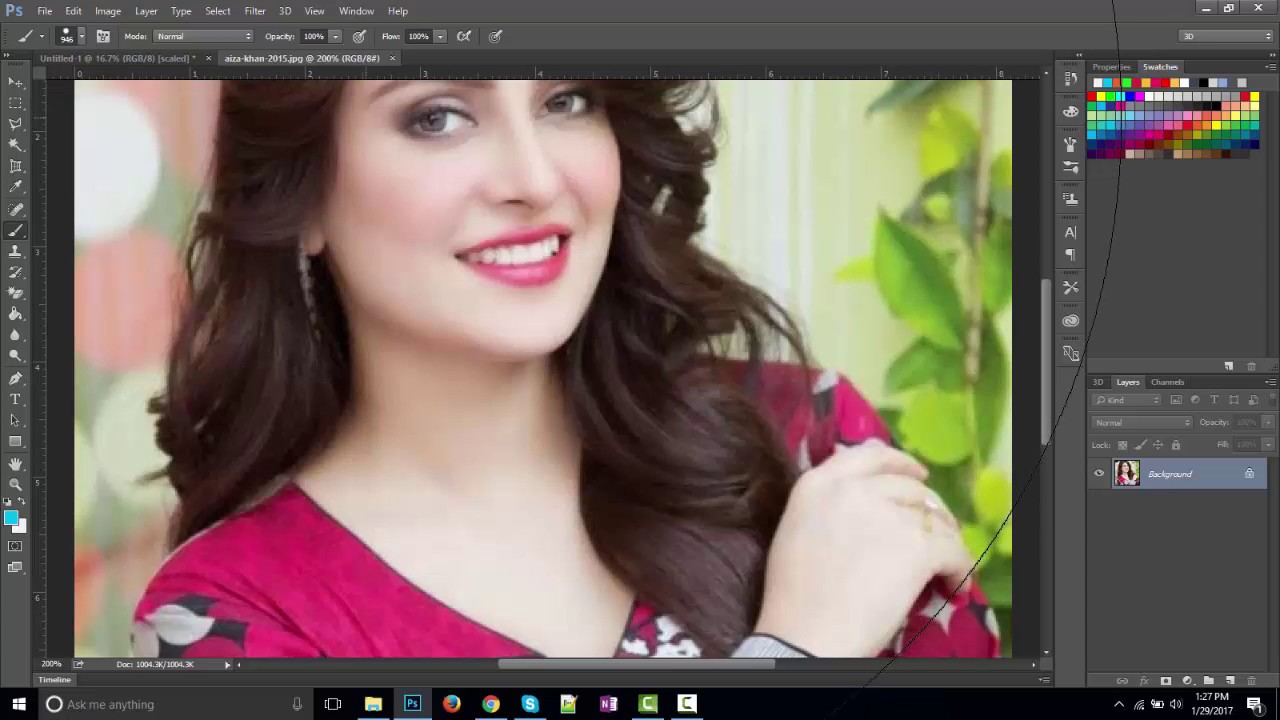Open layer blend mode Normal dropdown

[1142, 422]
